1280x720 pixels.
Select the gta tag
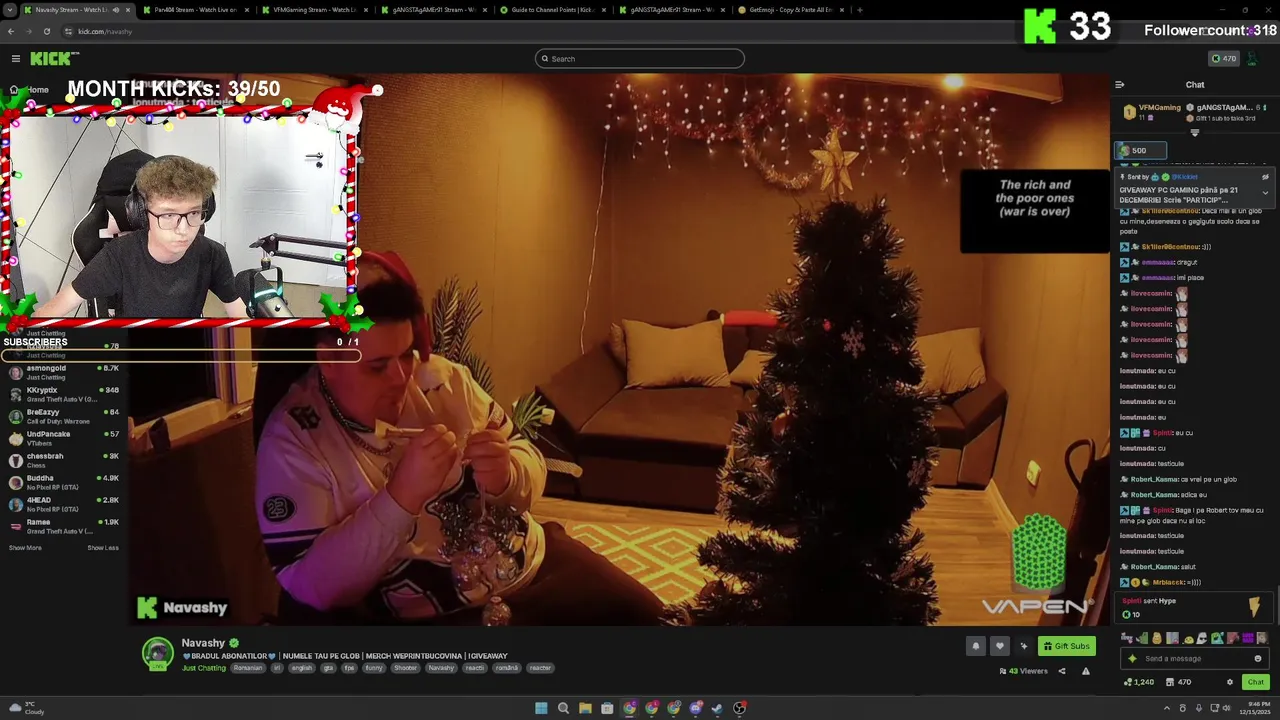click(x=328, y=668)
